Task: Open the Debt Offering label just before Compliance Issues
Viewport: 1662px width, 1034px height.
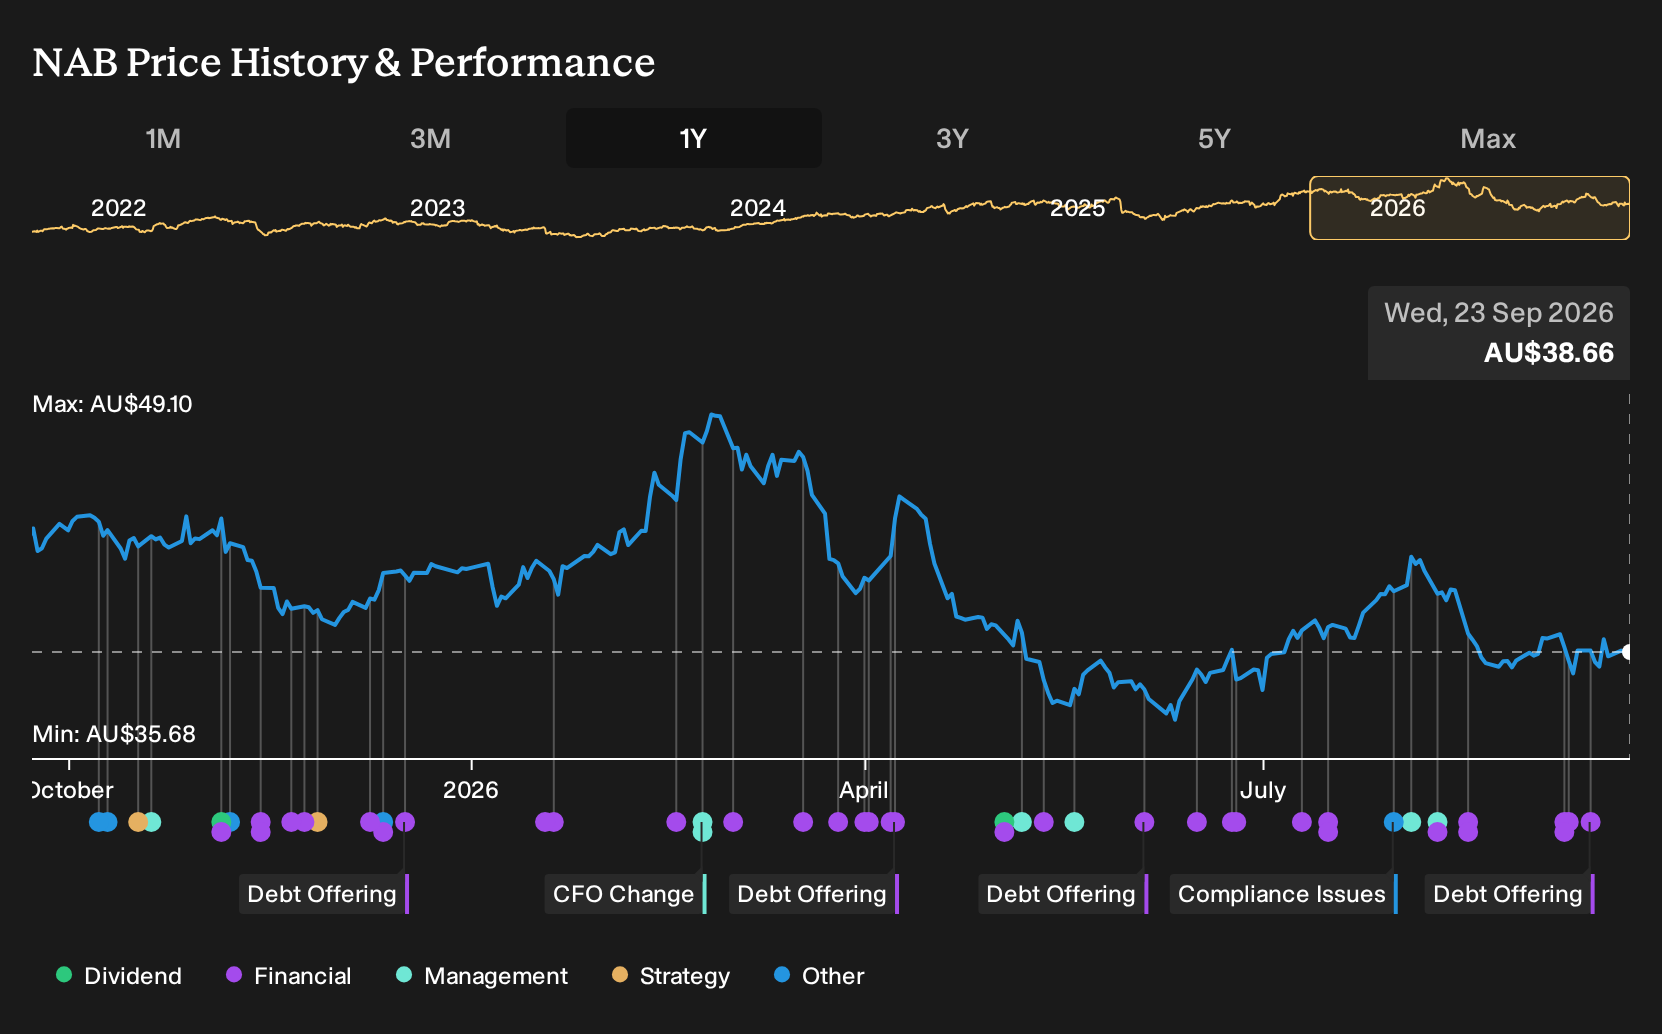Action: tap(1063, 894)
